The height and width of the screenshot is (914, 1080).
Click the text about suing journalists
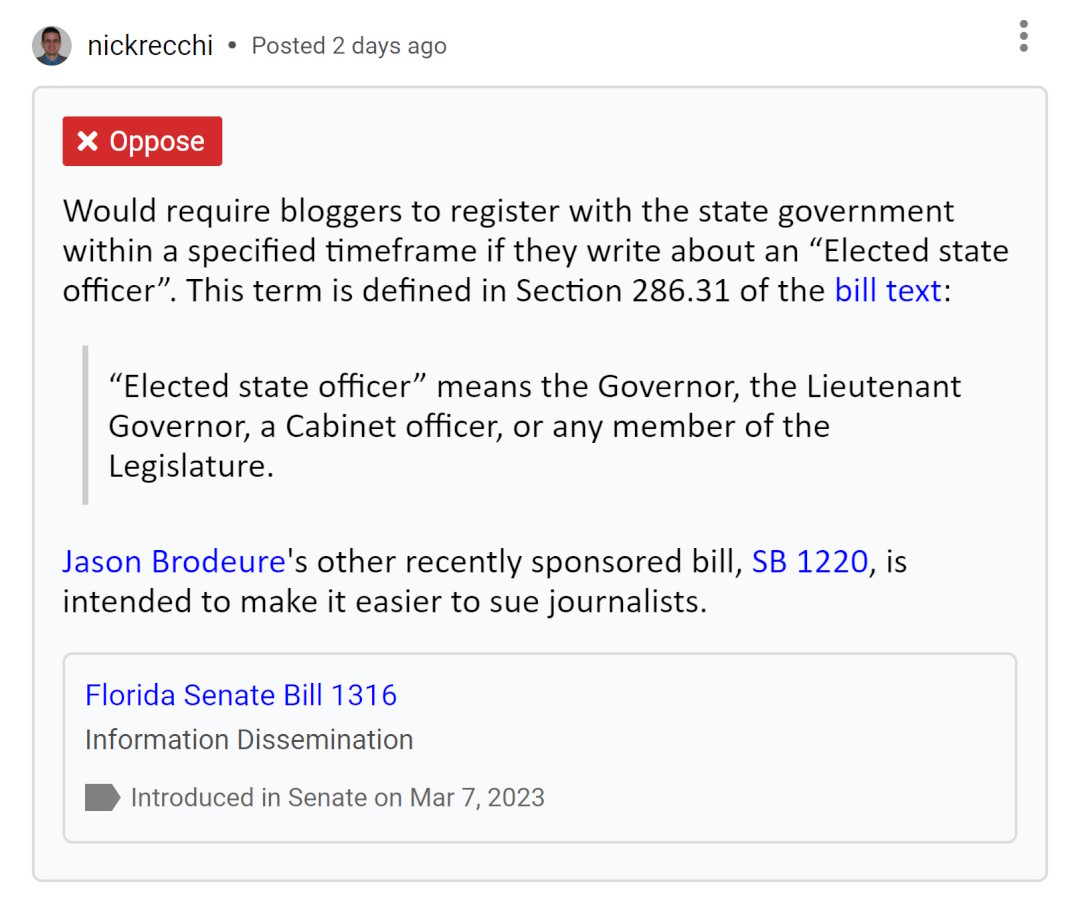[x=384, y=602]
